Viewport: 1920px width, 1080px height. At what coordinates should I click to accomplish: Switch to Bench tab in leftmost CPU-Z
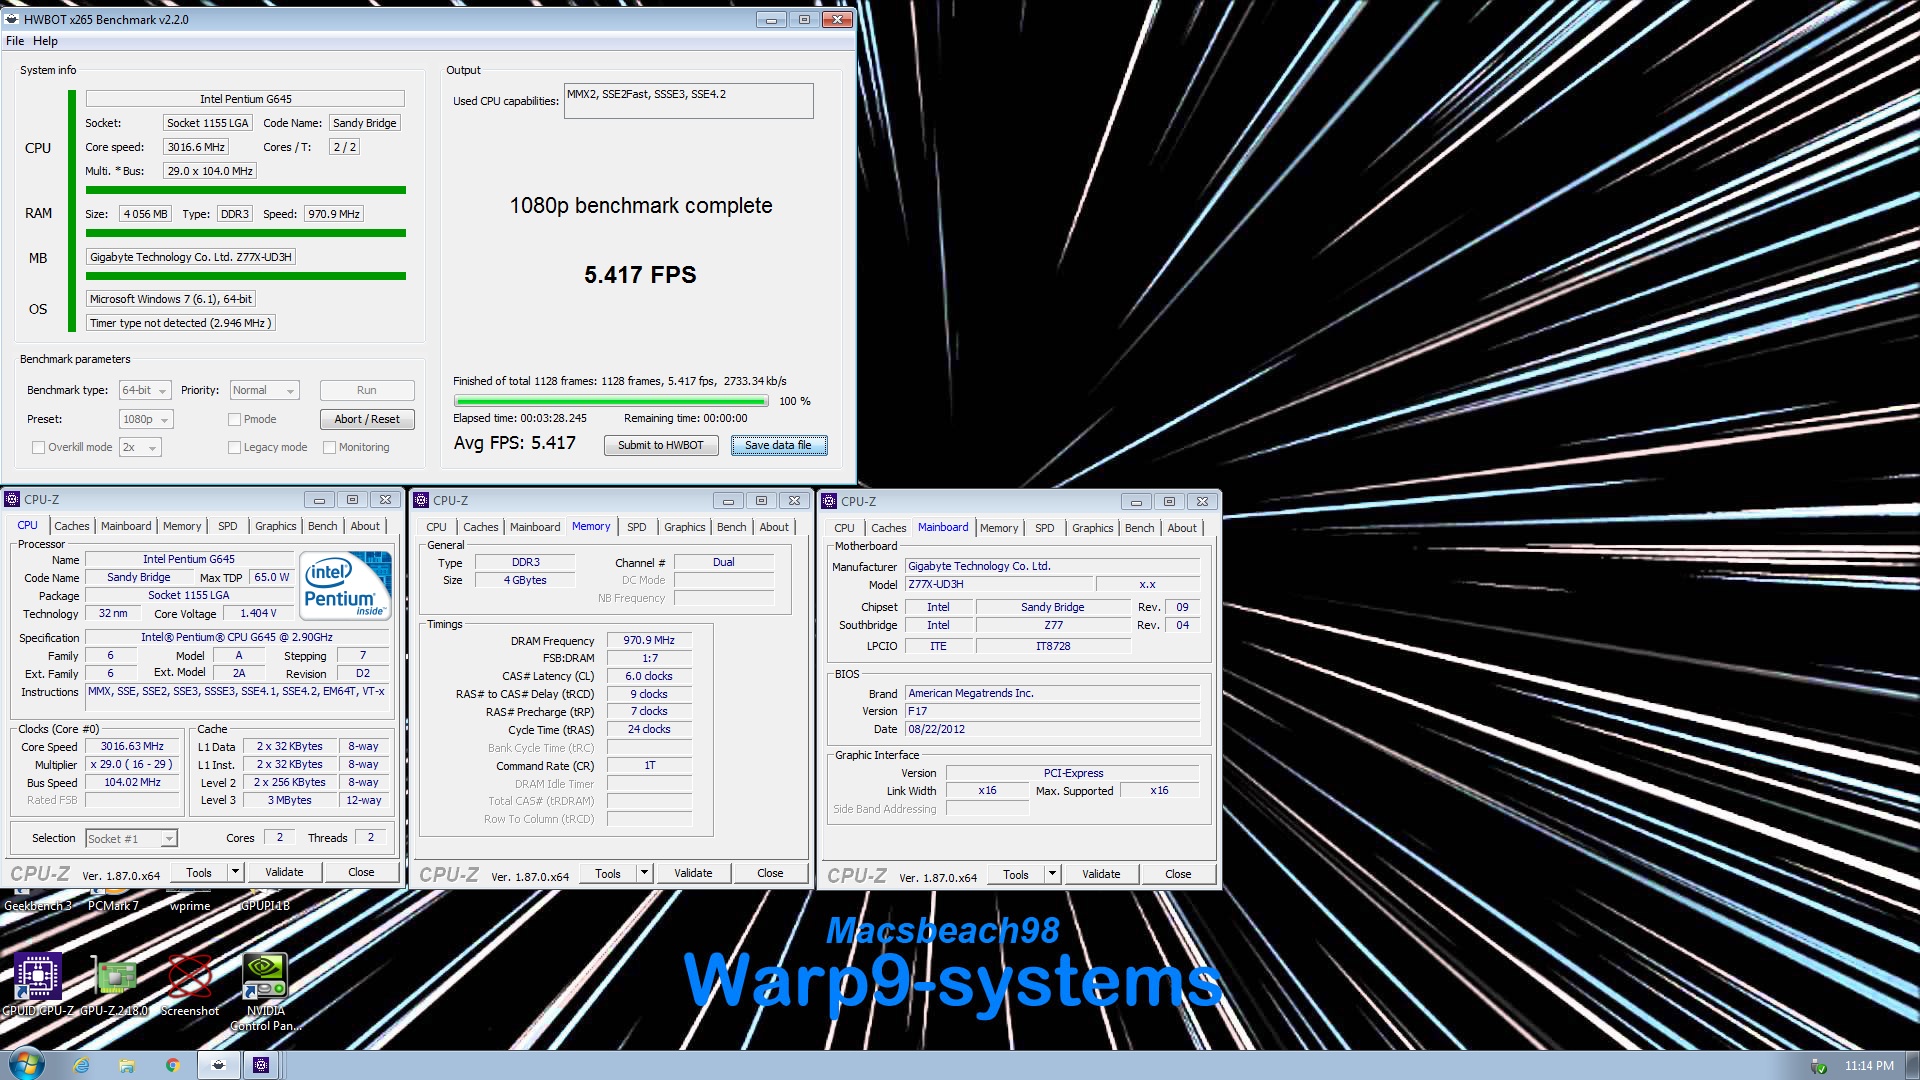point(322,526)
